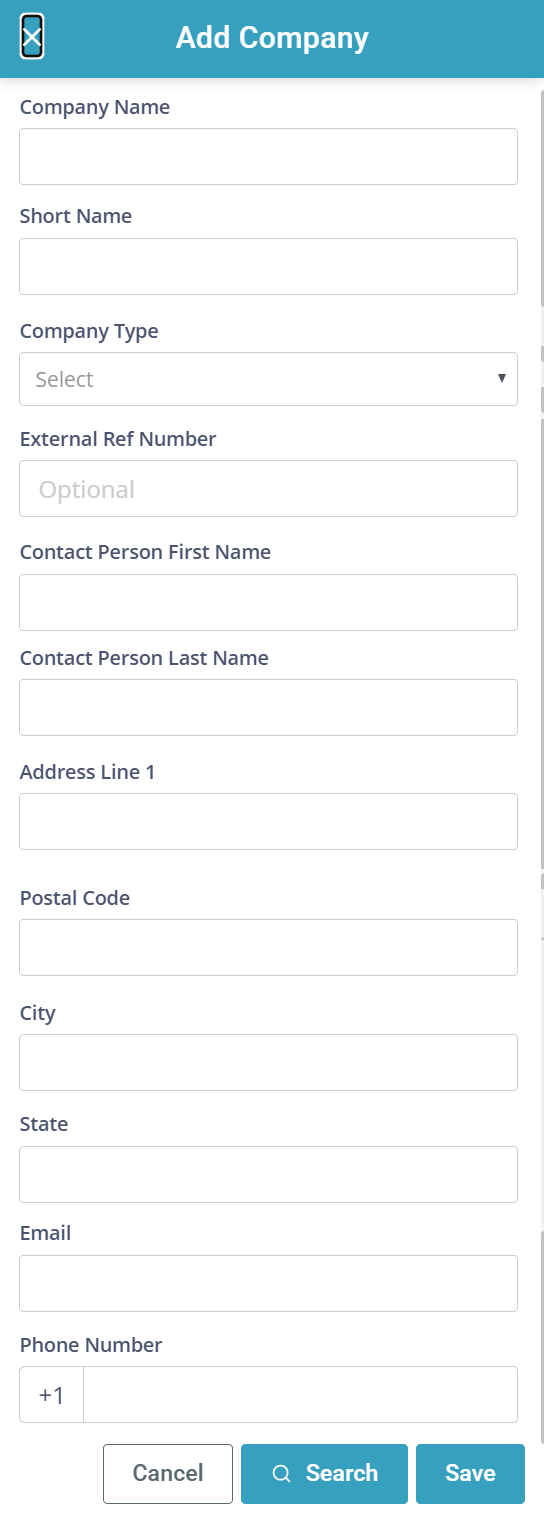
Task: Click the Postal Code input
Action: (268, 947)
